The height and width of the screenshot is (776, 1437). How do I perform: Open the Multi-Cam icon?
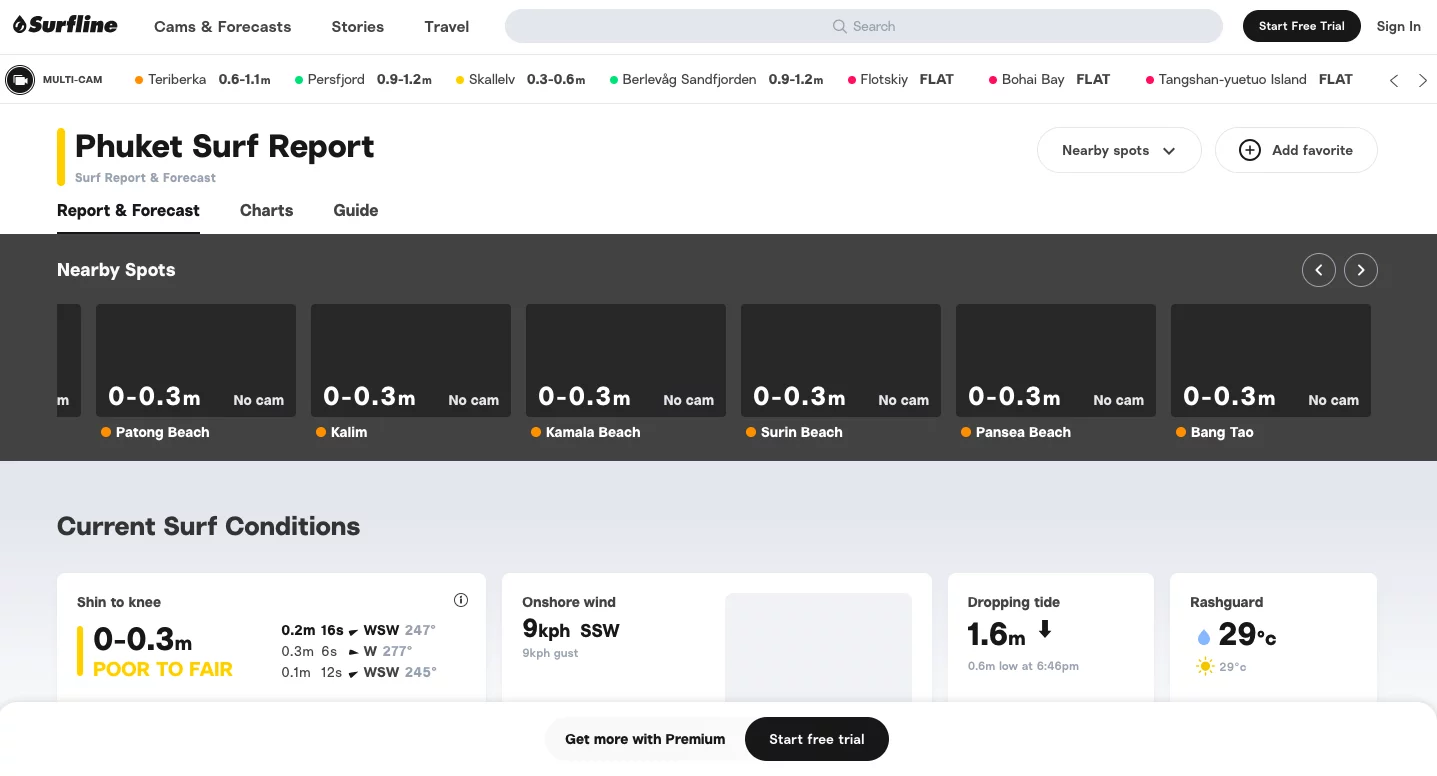click(20, 79)
